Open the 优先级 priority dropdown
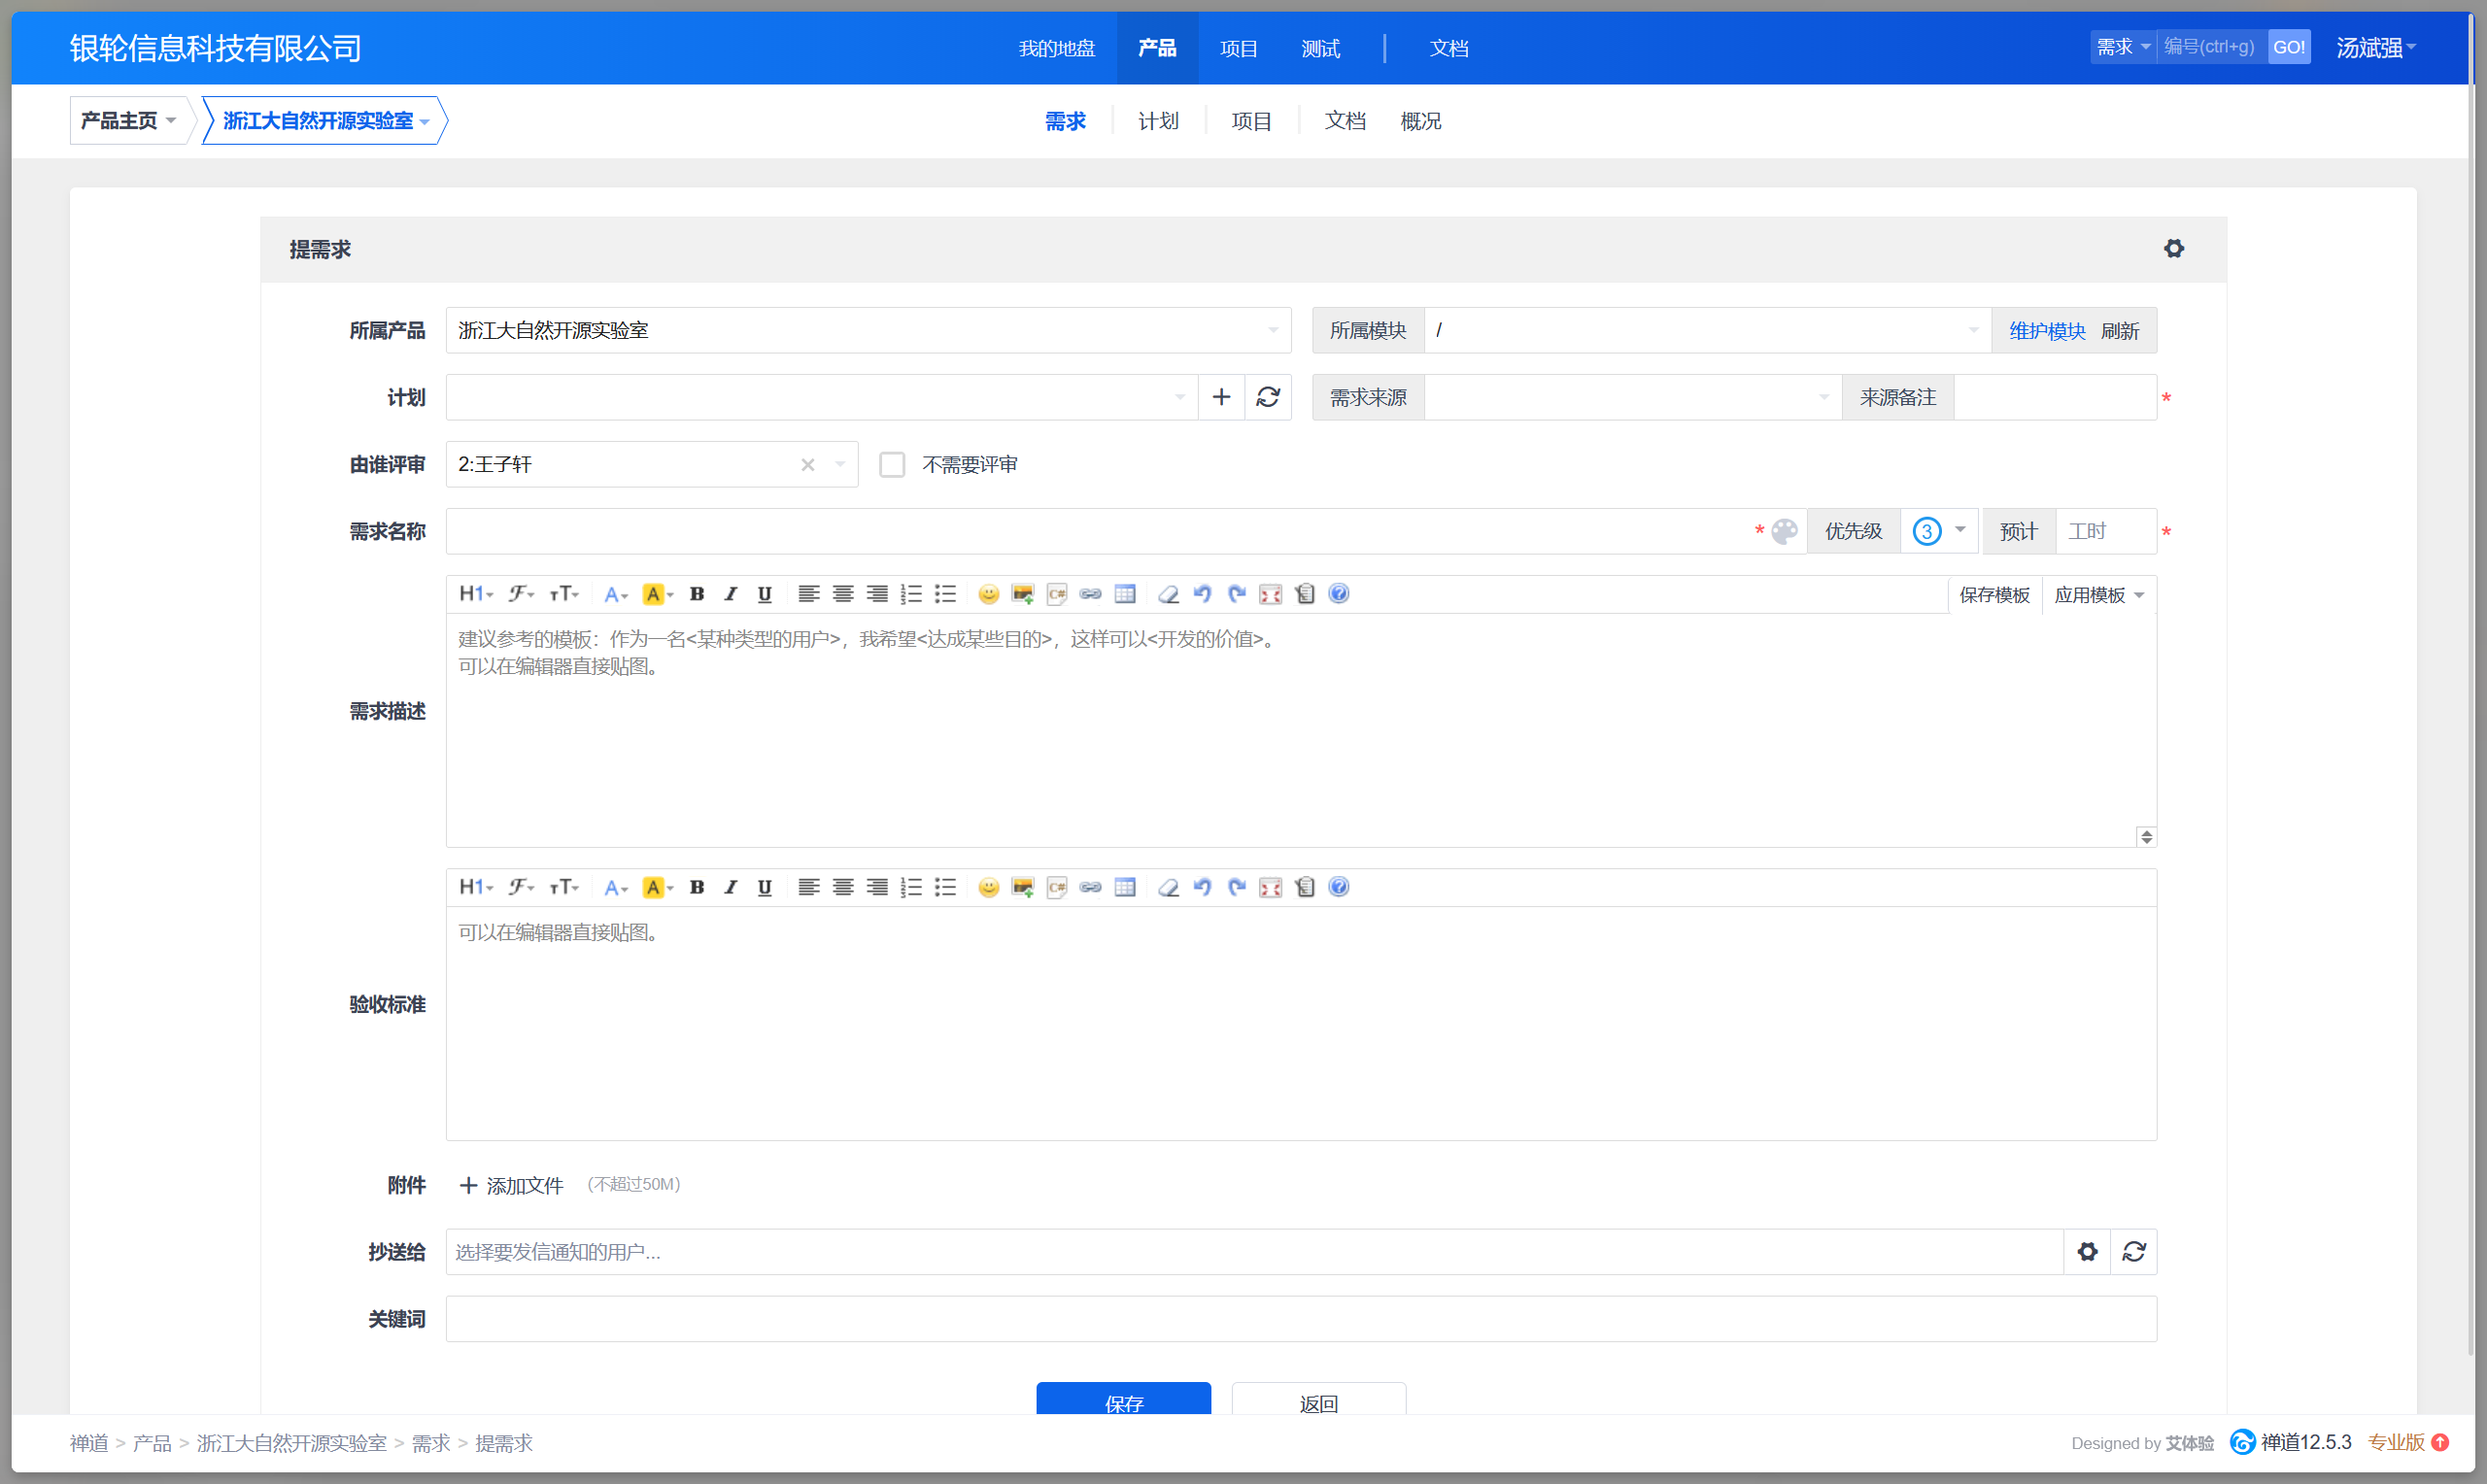Screen dimensions: 2487x1484 pyautogui.click(x=1939, y=531)
